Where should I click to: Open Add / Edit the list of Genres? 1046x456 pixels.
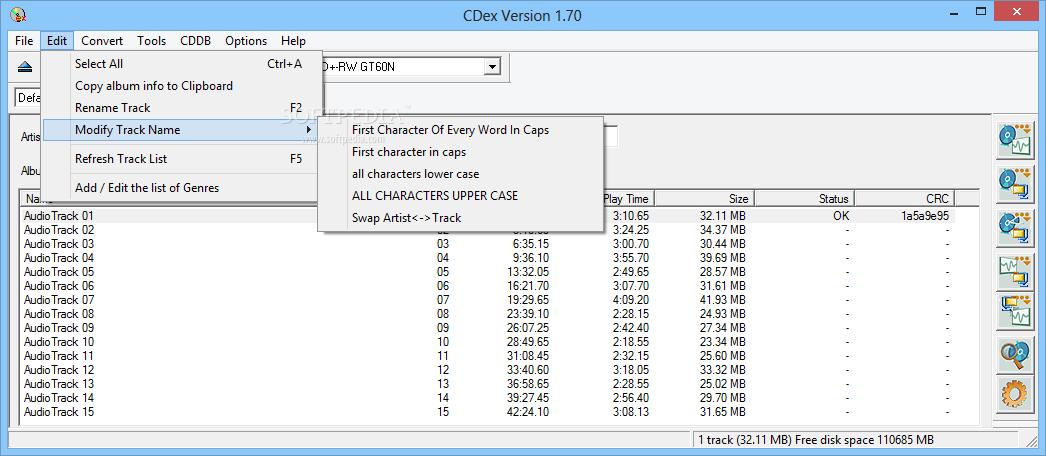181,188
